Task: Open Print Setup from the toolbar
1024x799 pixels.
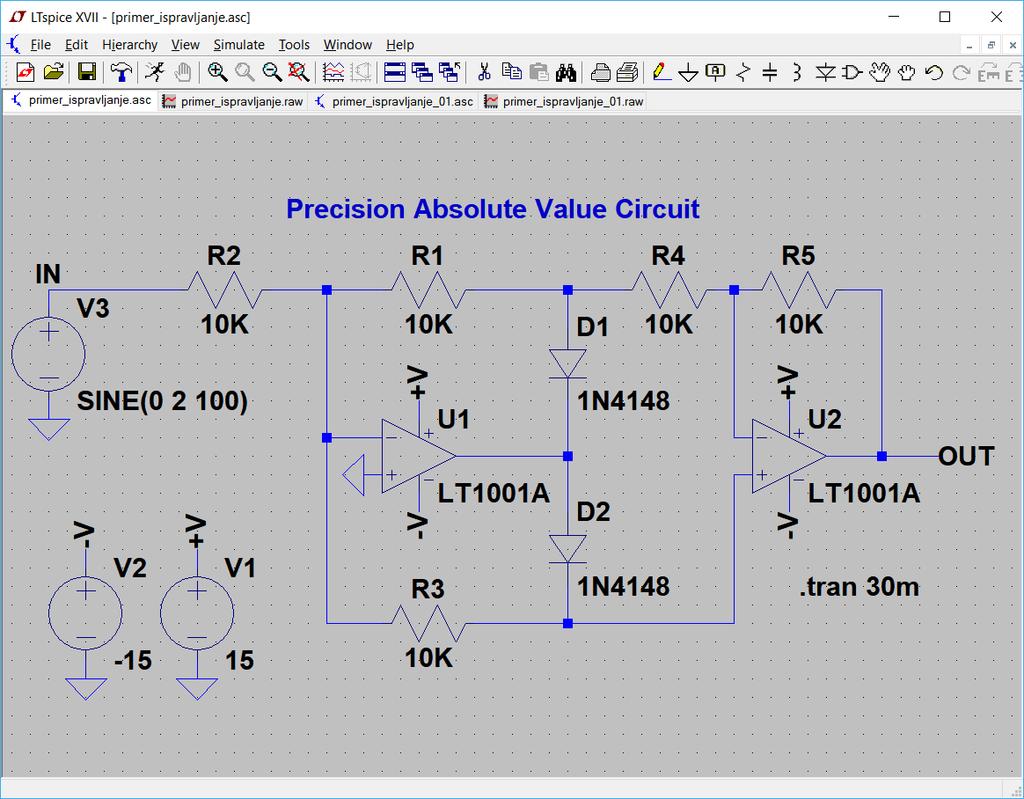Action: [600, 72]
